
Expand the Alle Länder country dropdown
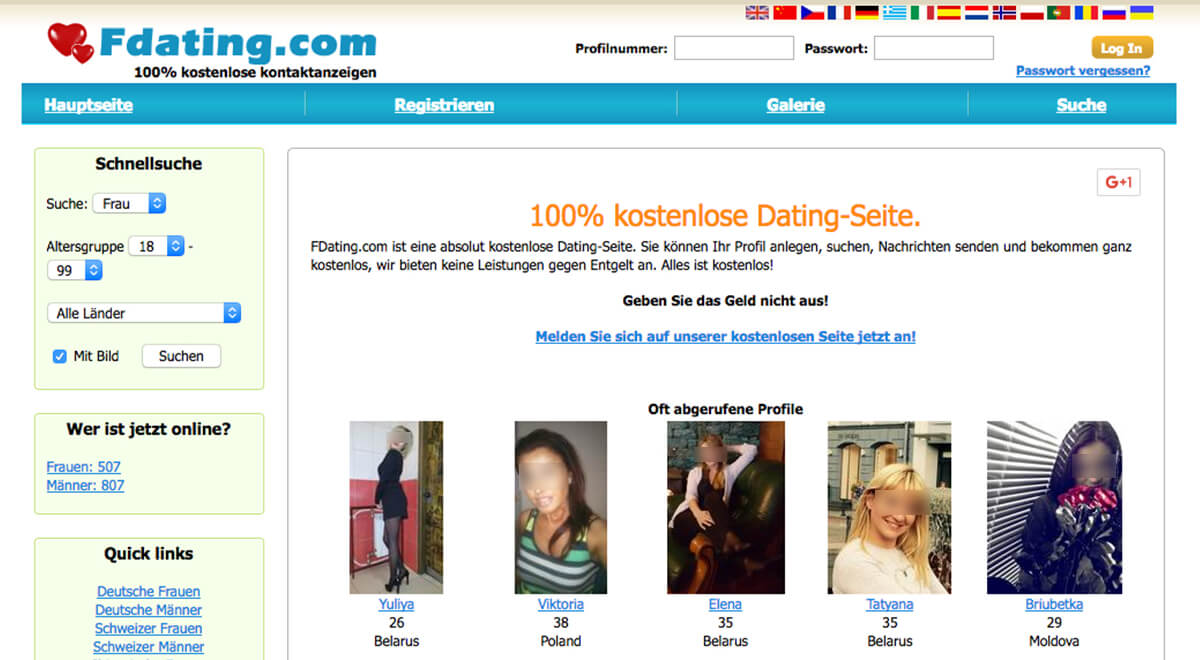[x=144, y=313]
